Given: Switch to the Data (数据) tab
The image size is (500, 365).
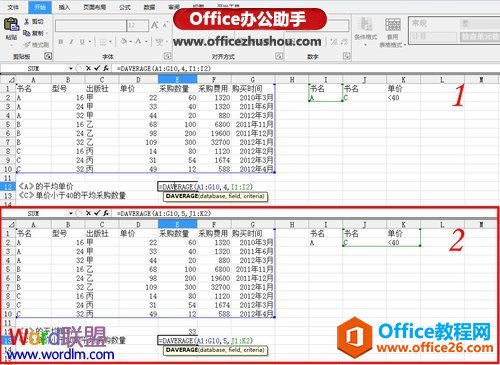Looking at the screenshot, I should (149, 7).
